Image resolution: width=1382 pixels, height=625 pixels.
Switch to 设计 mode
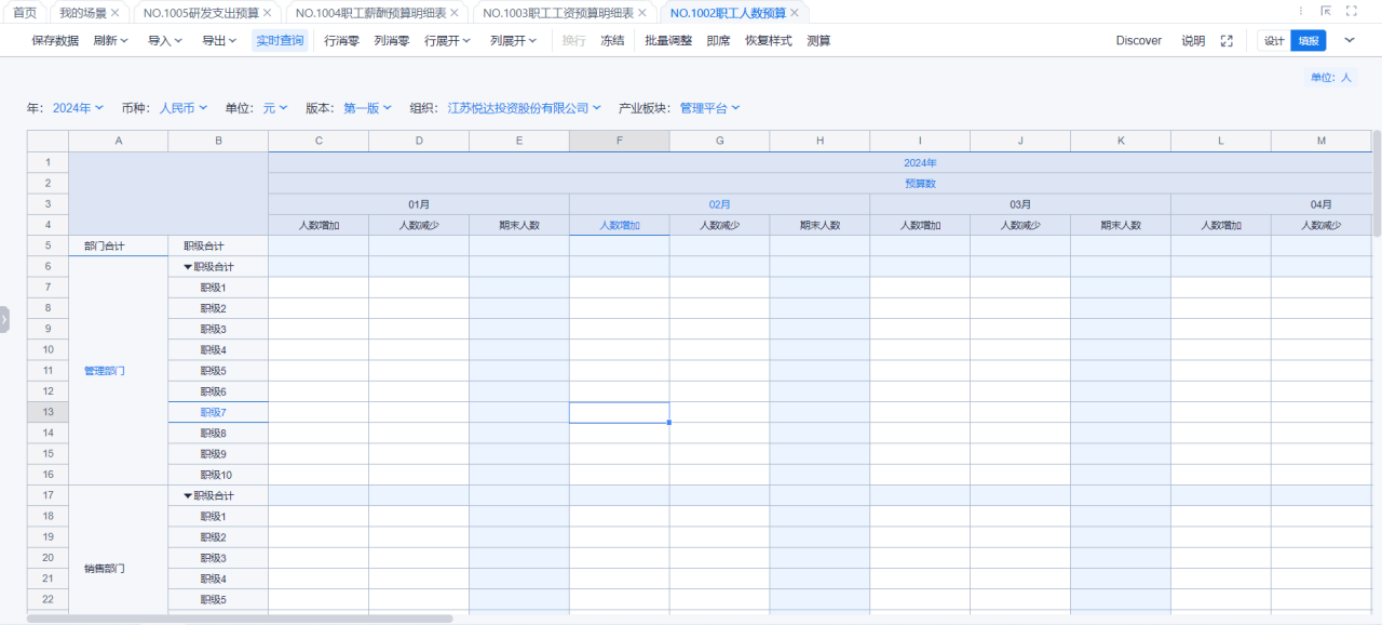click(x=1274, y=41)
